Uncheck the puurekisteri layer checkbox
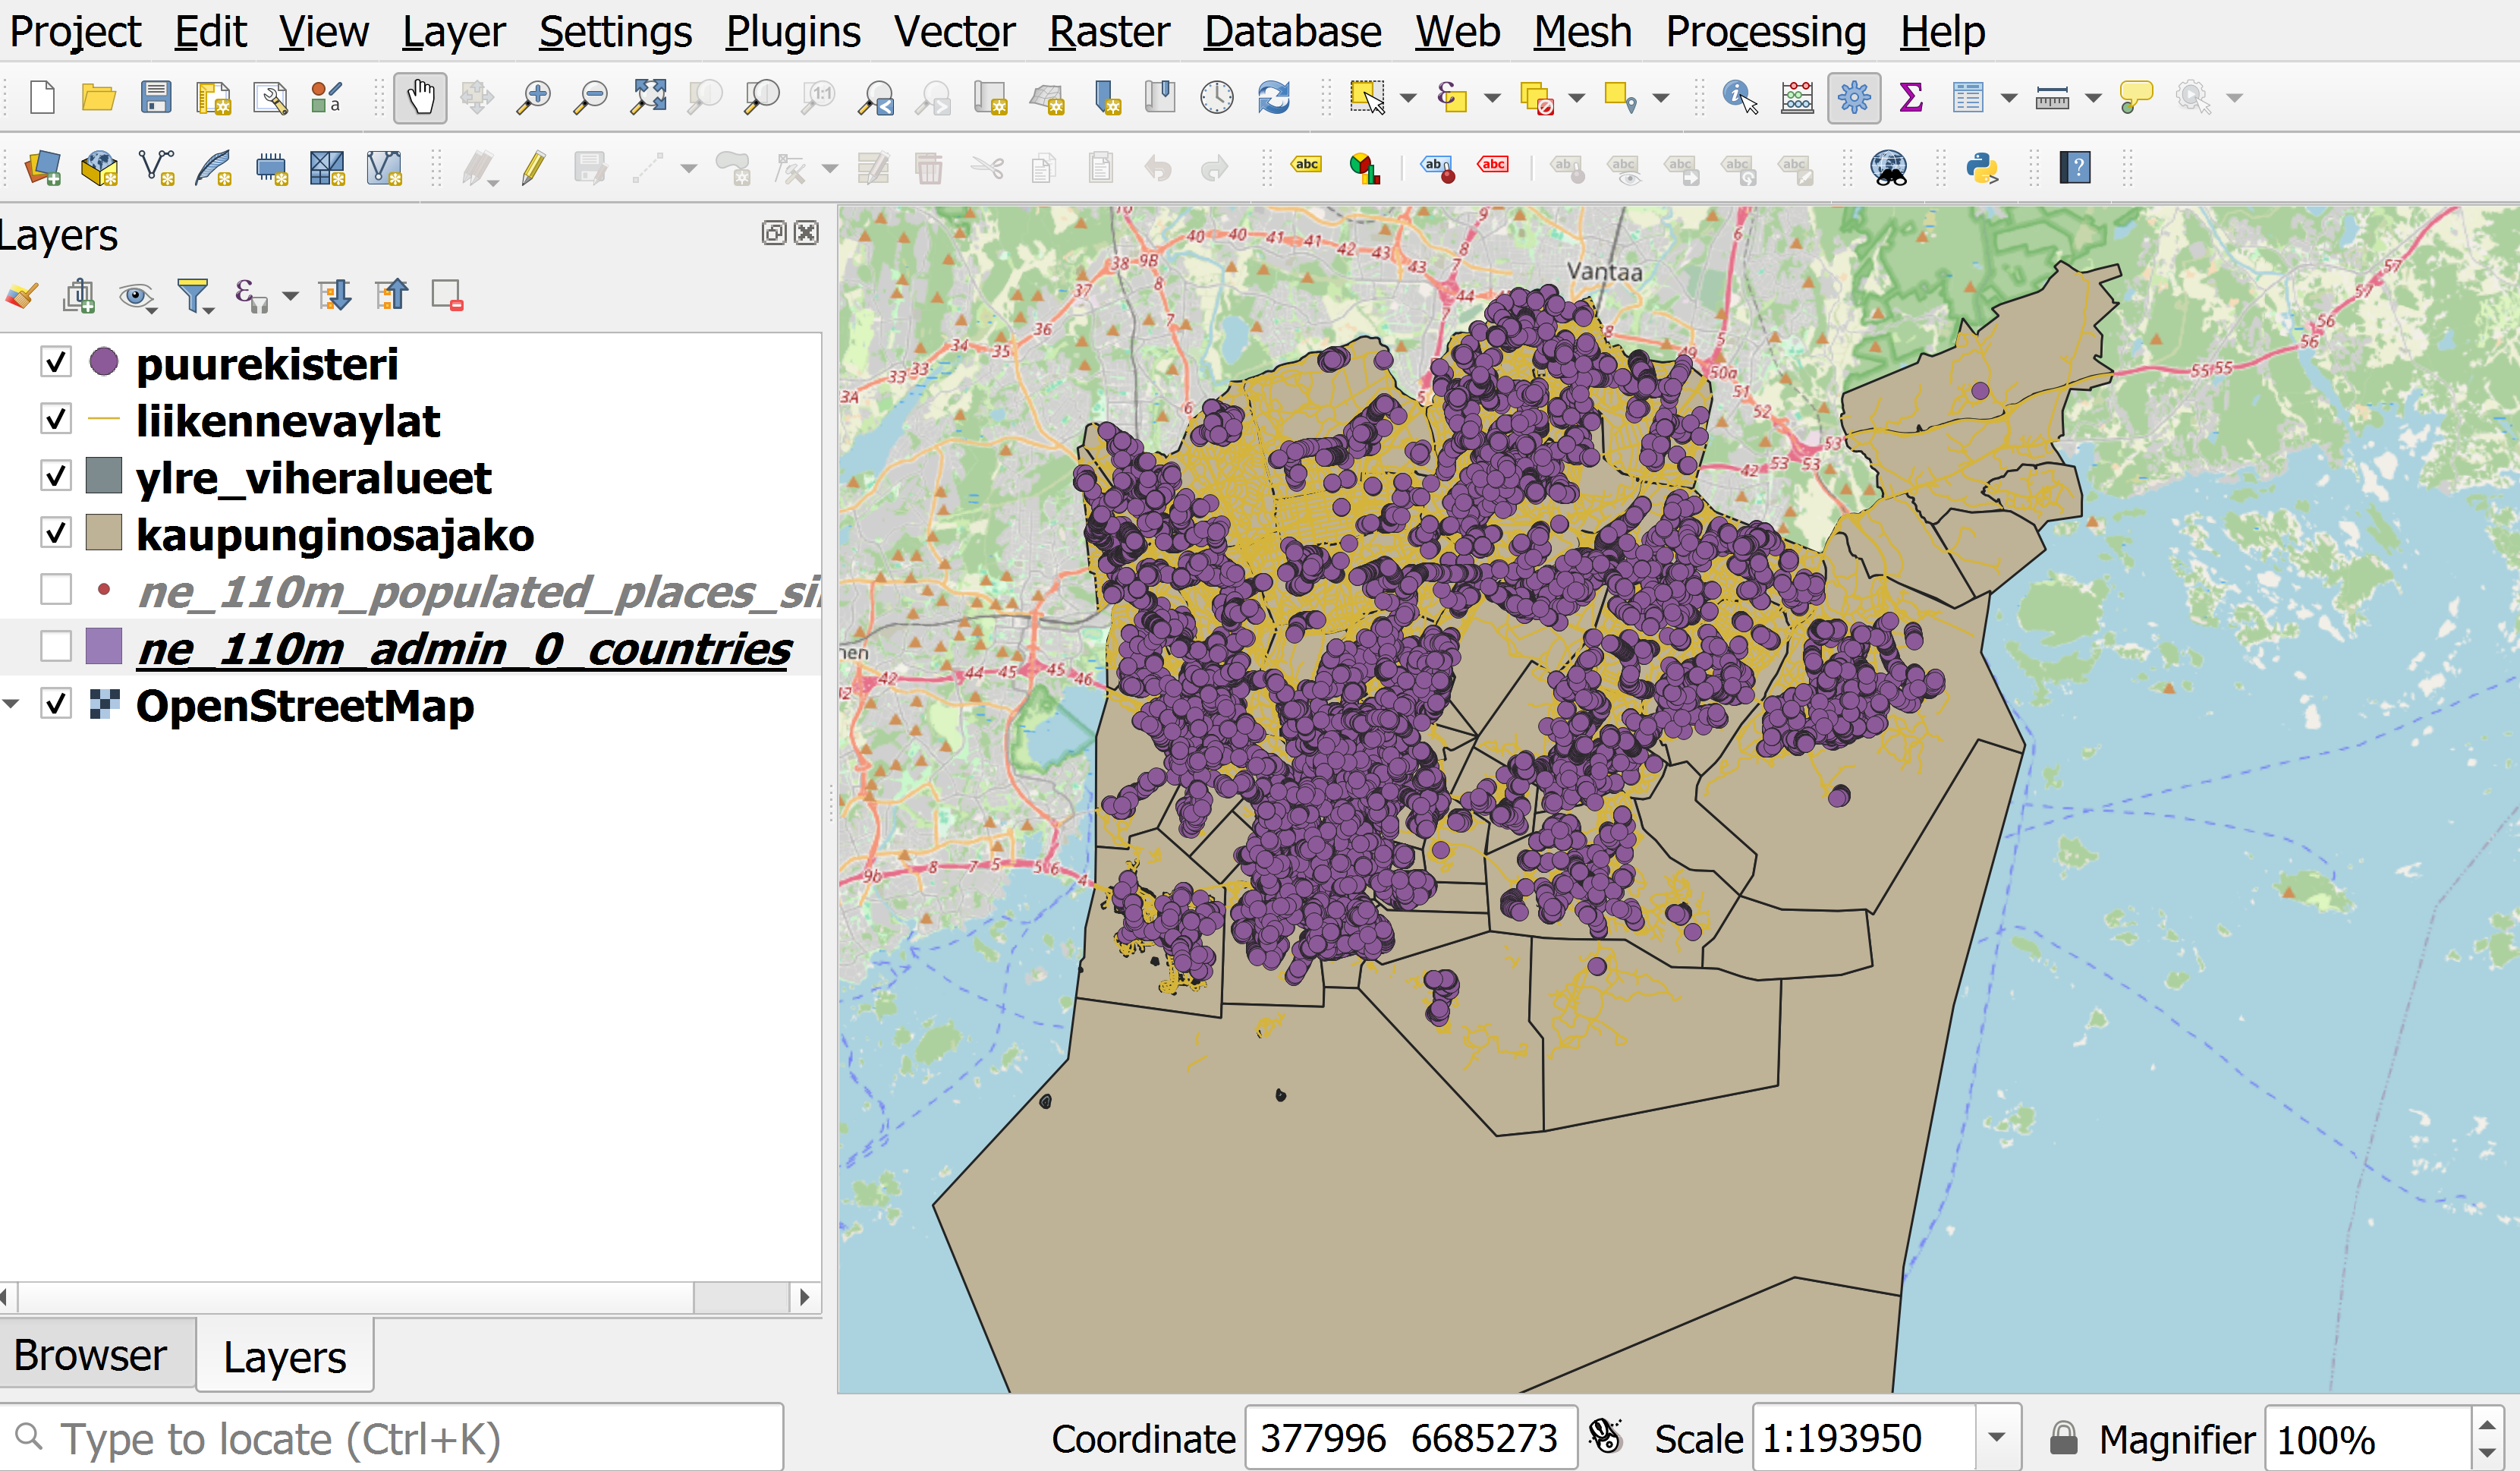The width and height of the screenshot is (2520, 1471). (56, 362)
